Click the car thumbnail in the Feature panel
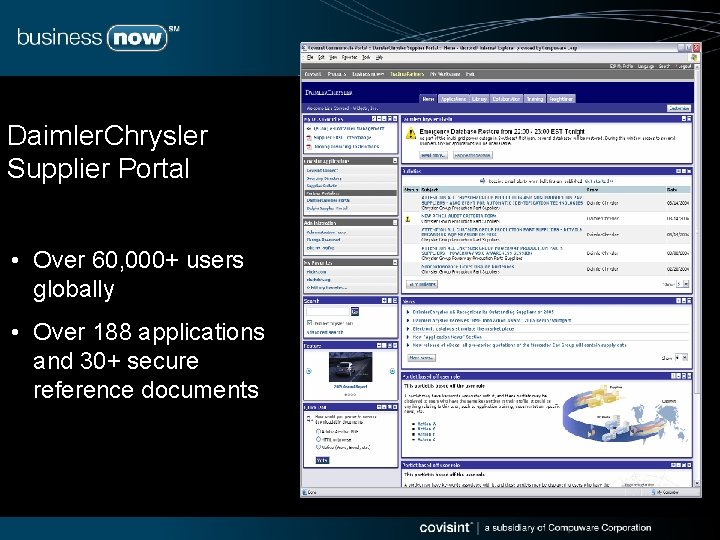Viewport: 720px width, 540px height. point(350,366)
